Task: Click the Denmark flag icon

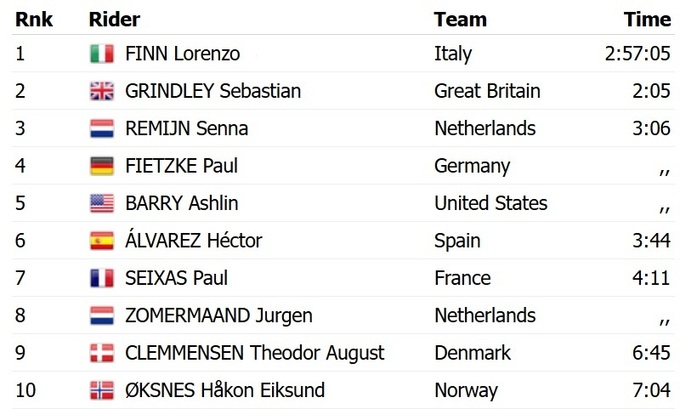Action: tap(102, 353)
